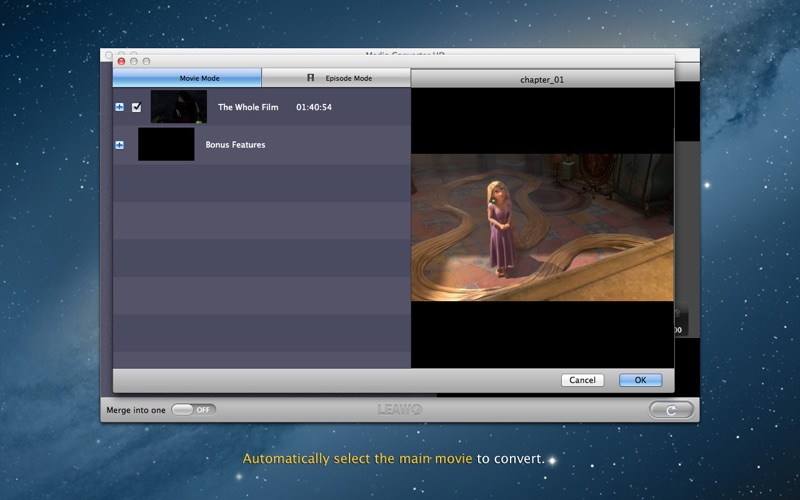Image resolution: width=800 pixels, height=500 pixels.
Task: Click the film icon beside Episode Mode
Action: (310, 78)
